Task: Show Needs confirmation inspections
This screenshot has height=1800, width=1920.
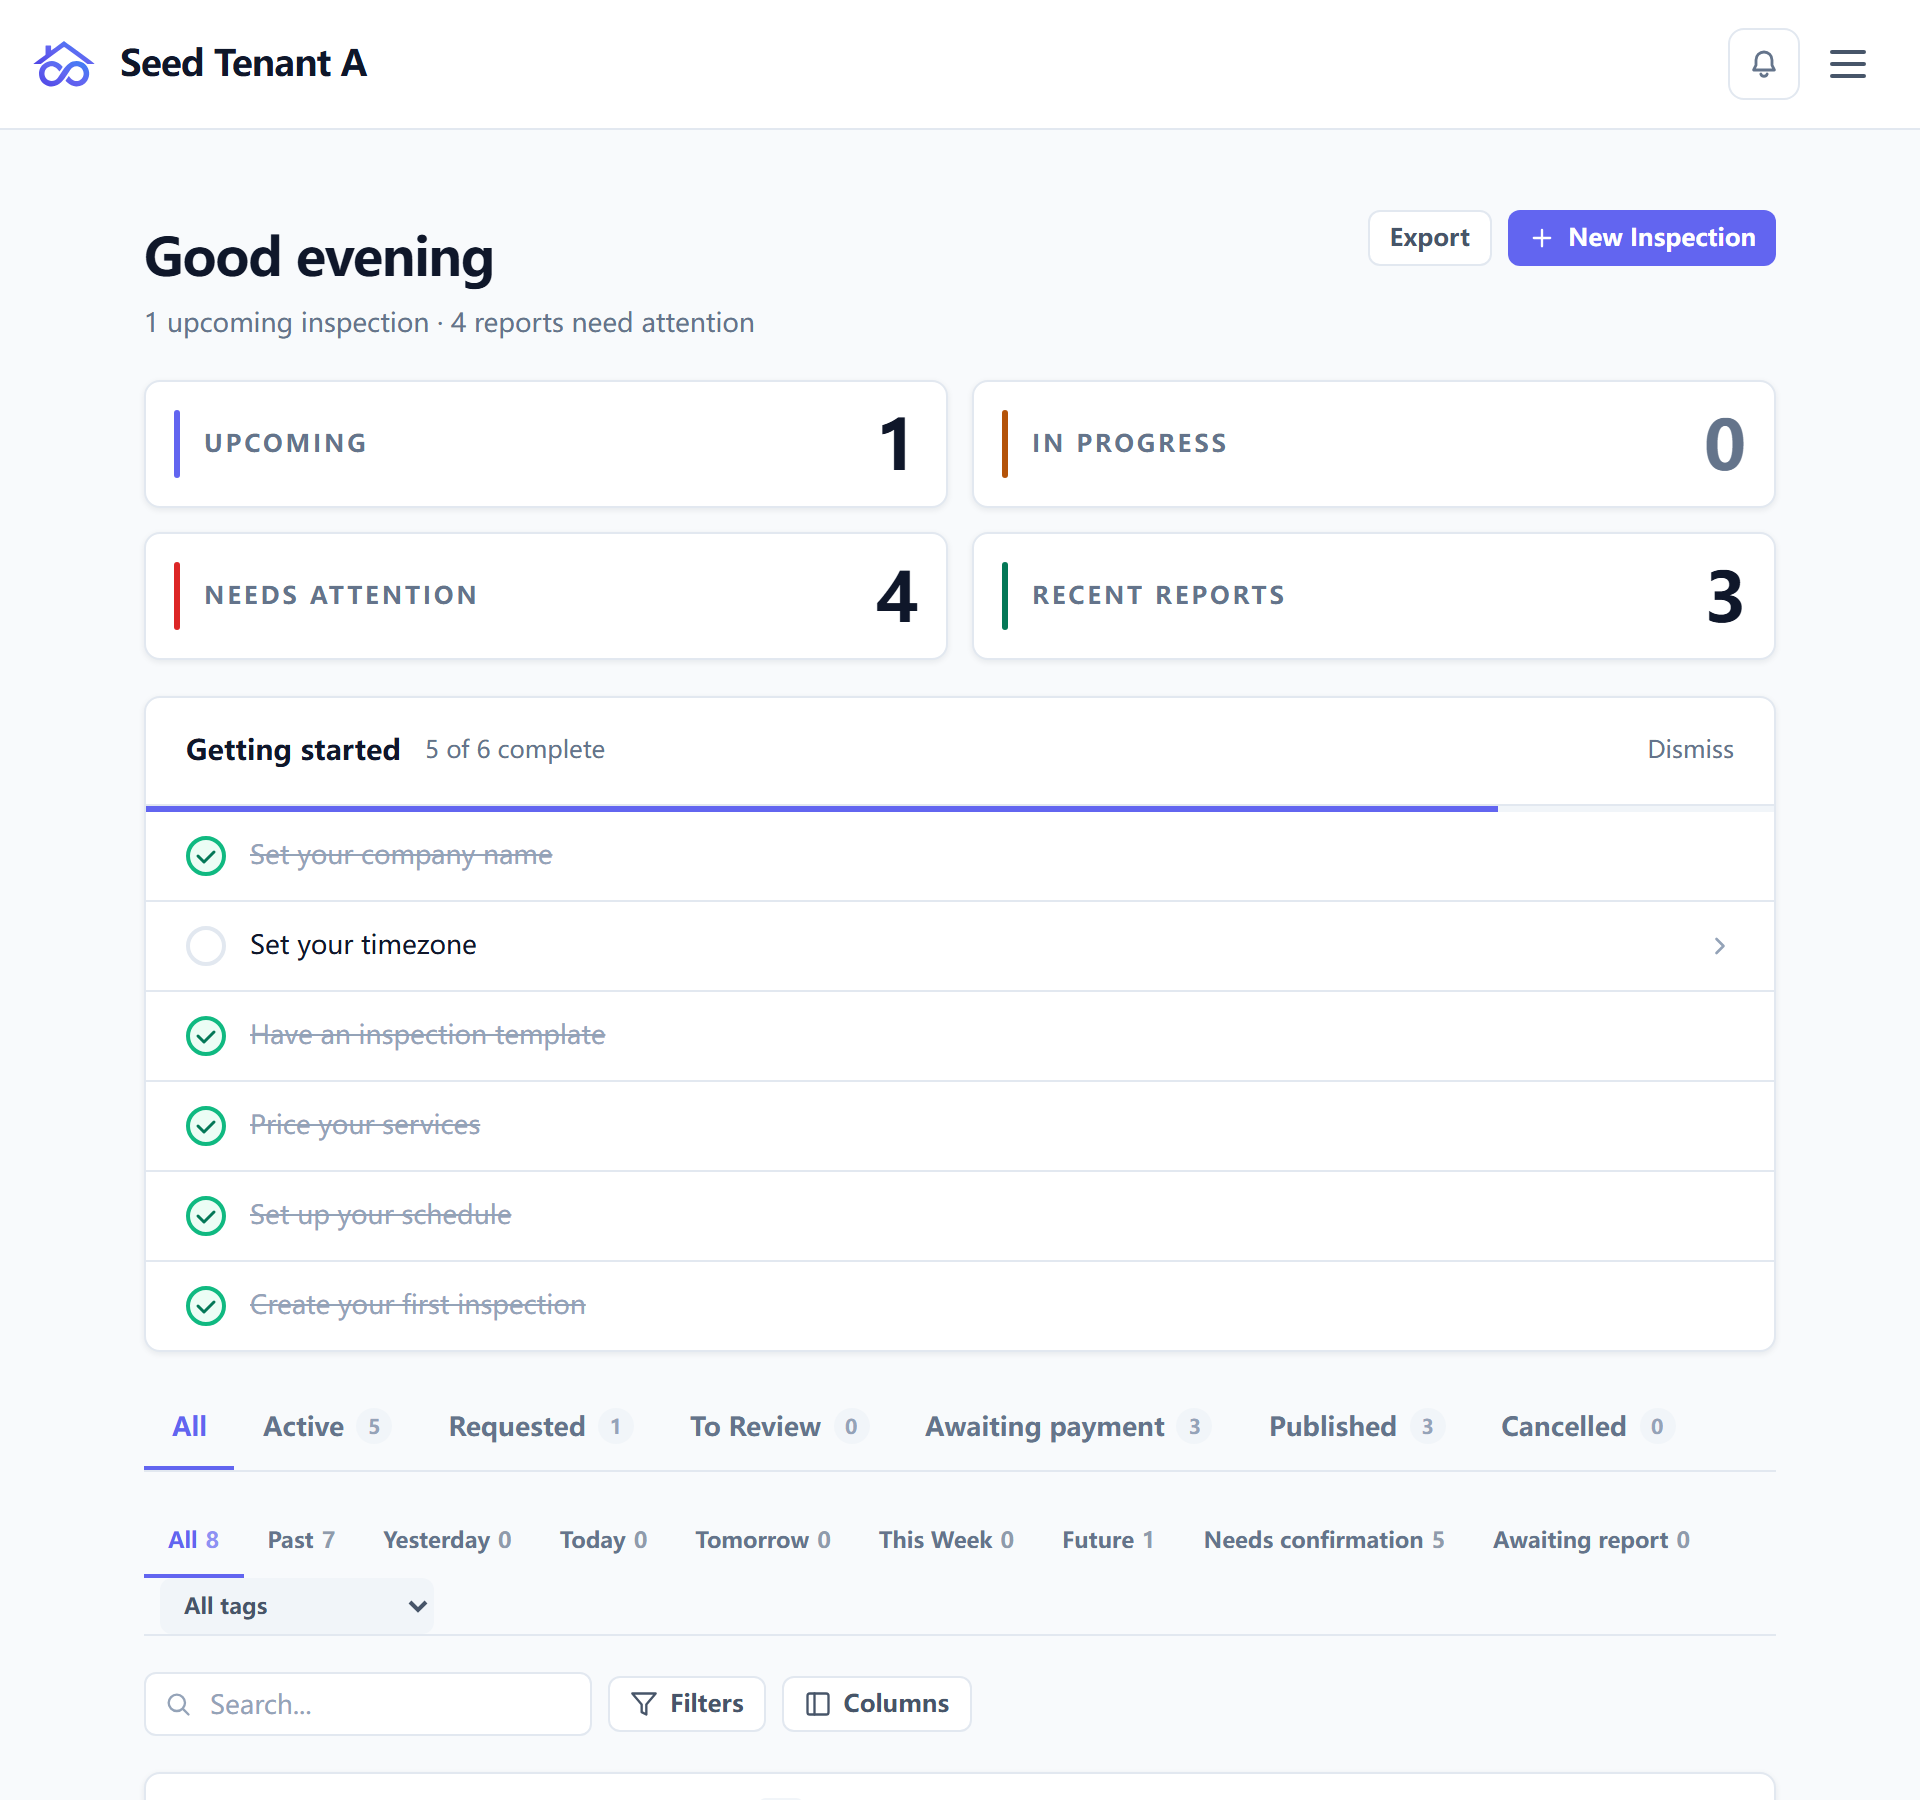Action: 1324,1540
